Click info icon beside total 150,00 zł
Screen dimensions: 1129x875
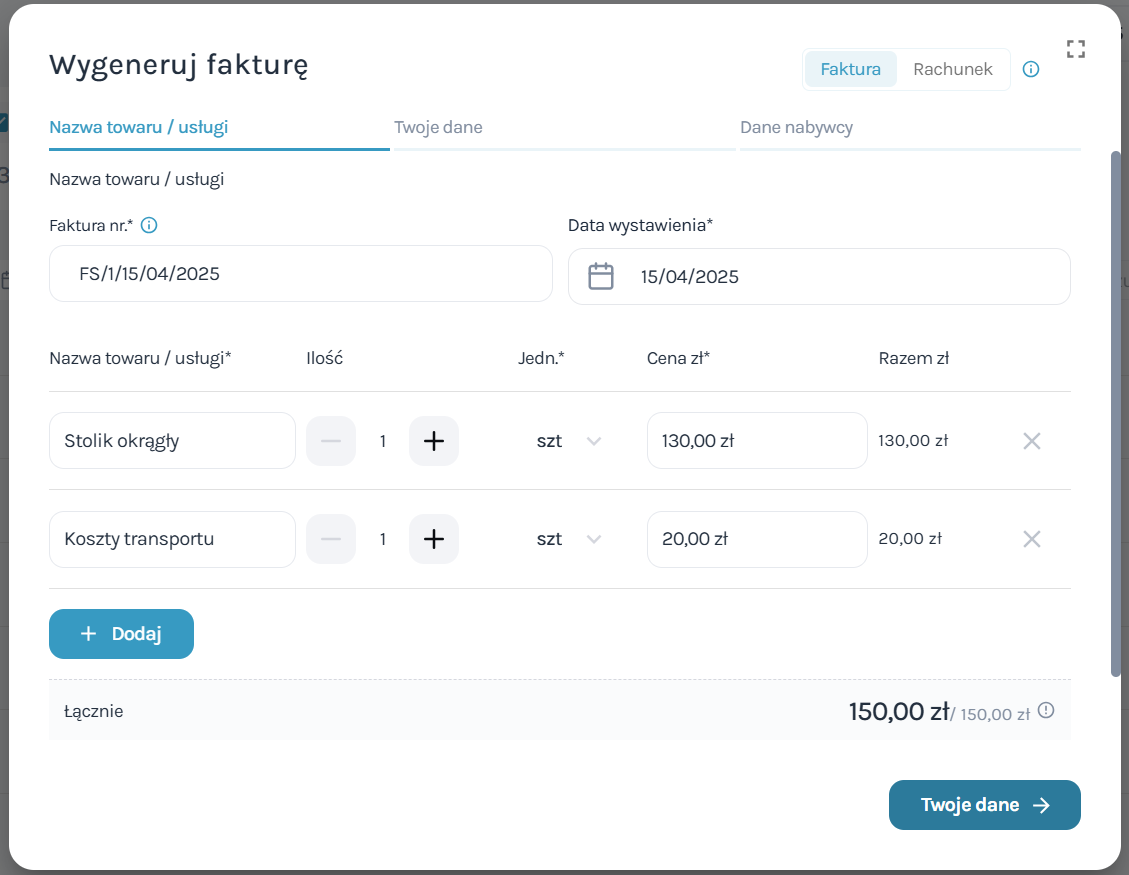1046,711
